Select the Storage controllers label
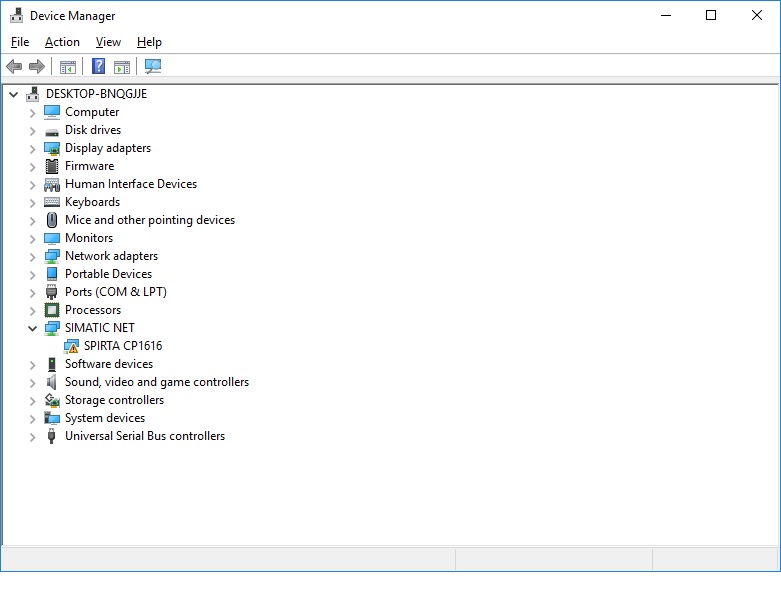781x614 pixels. [115, 399]
